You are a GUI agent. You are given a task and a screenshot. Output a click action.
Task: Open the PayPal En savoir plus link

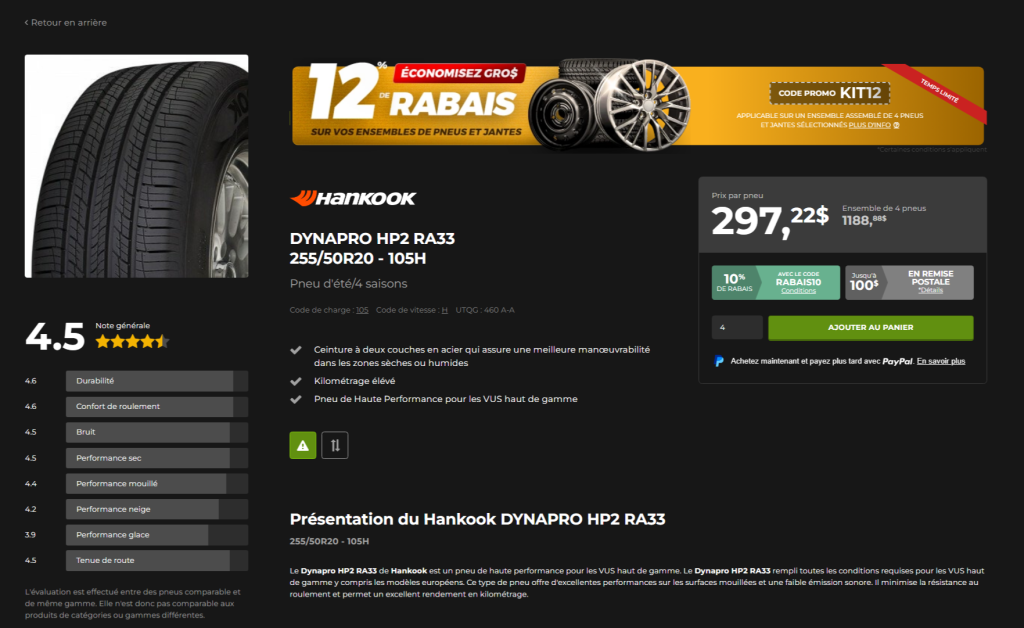pos(940,361)
